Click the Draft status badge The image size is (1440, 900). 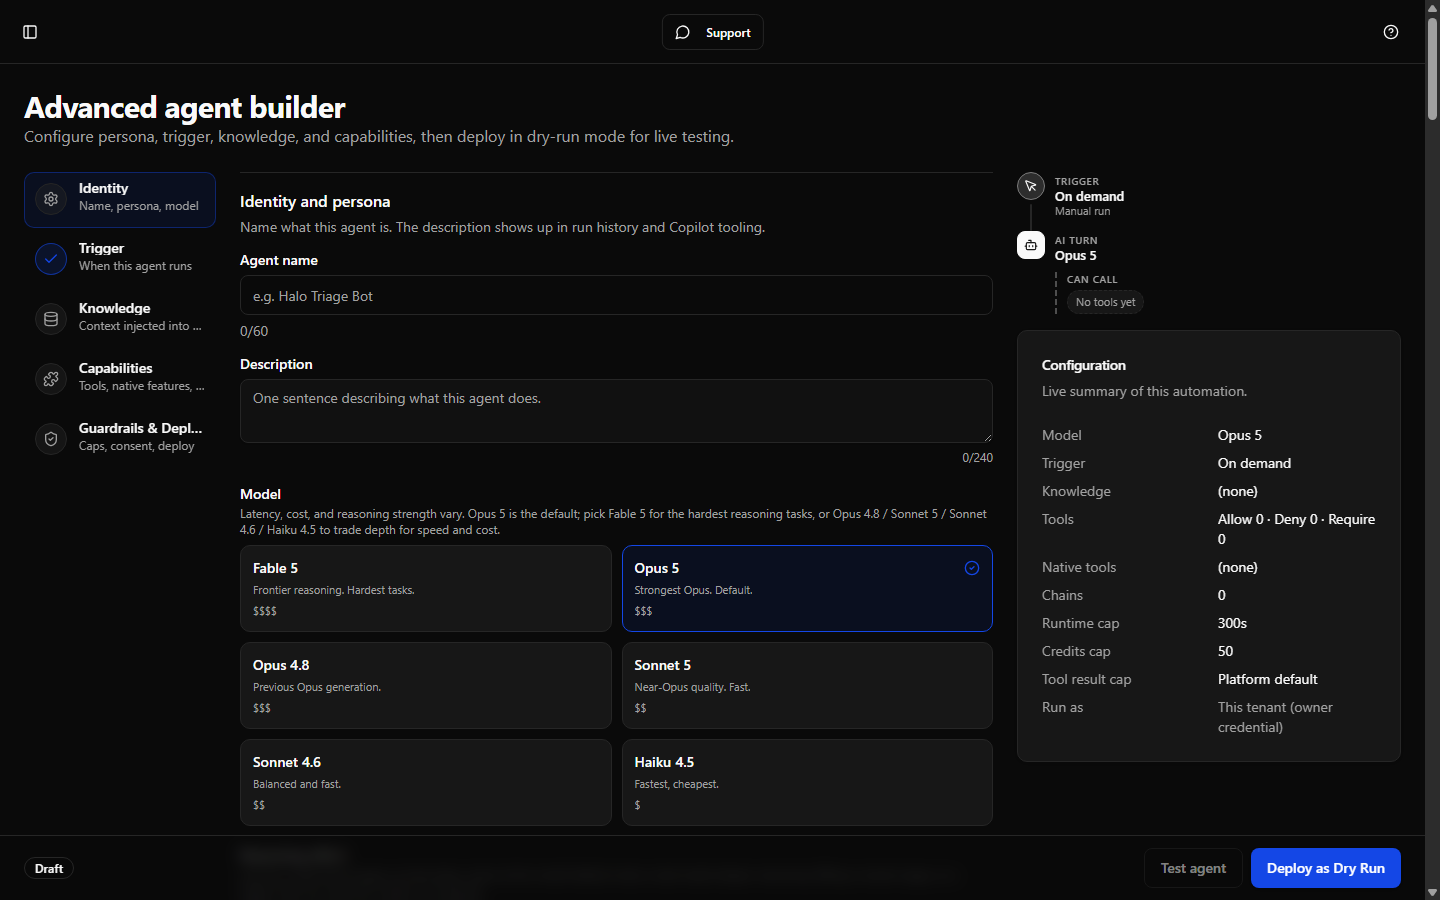pos(49,868)
